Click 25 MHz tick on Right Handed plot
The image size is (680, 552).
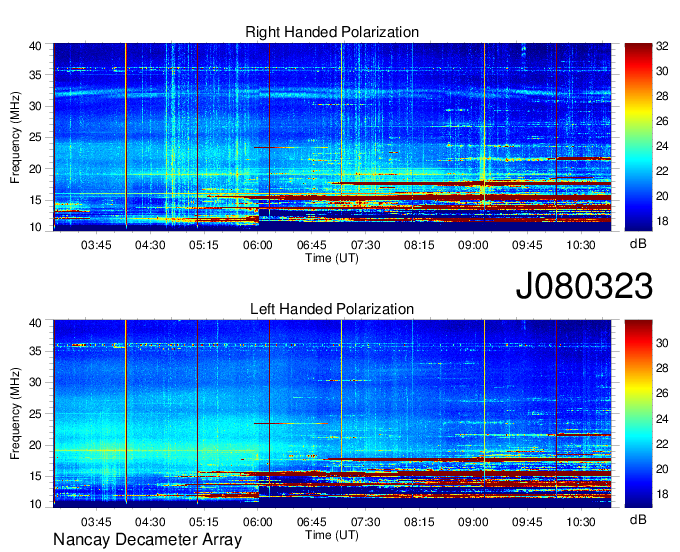pyautogui.click(x=36, y=138)
